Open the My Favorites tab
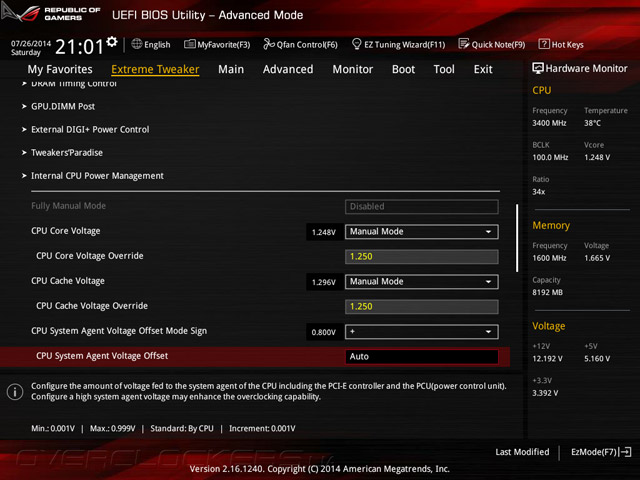 [60, 69]
